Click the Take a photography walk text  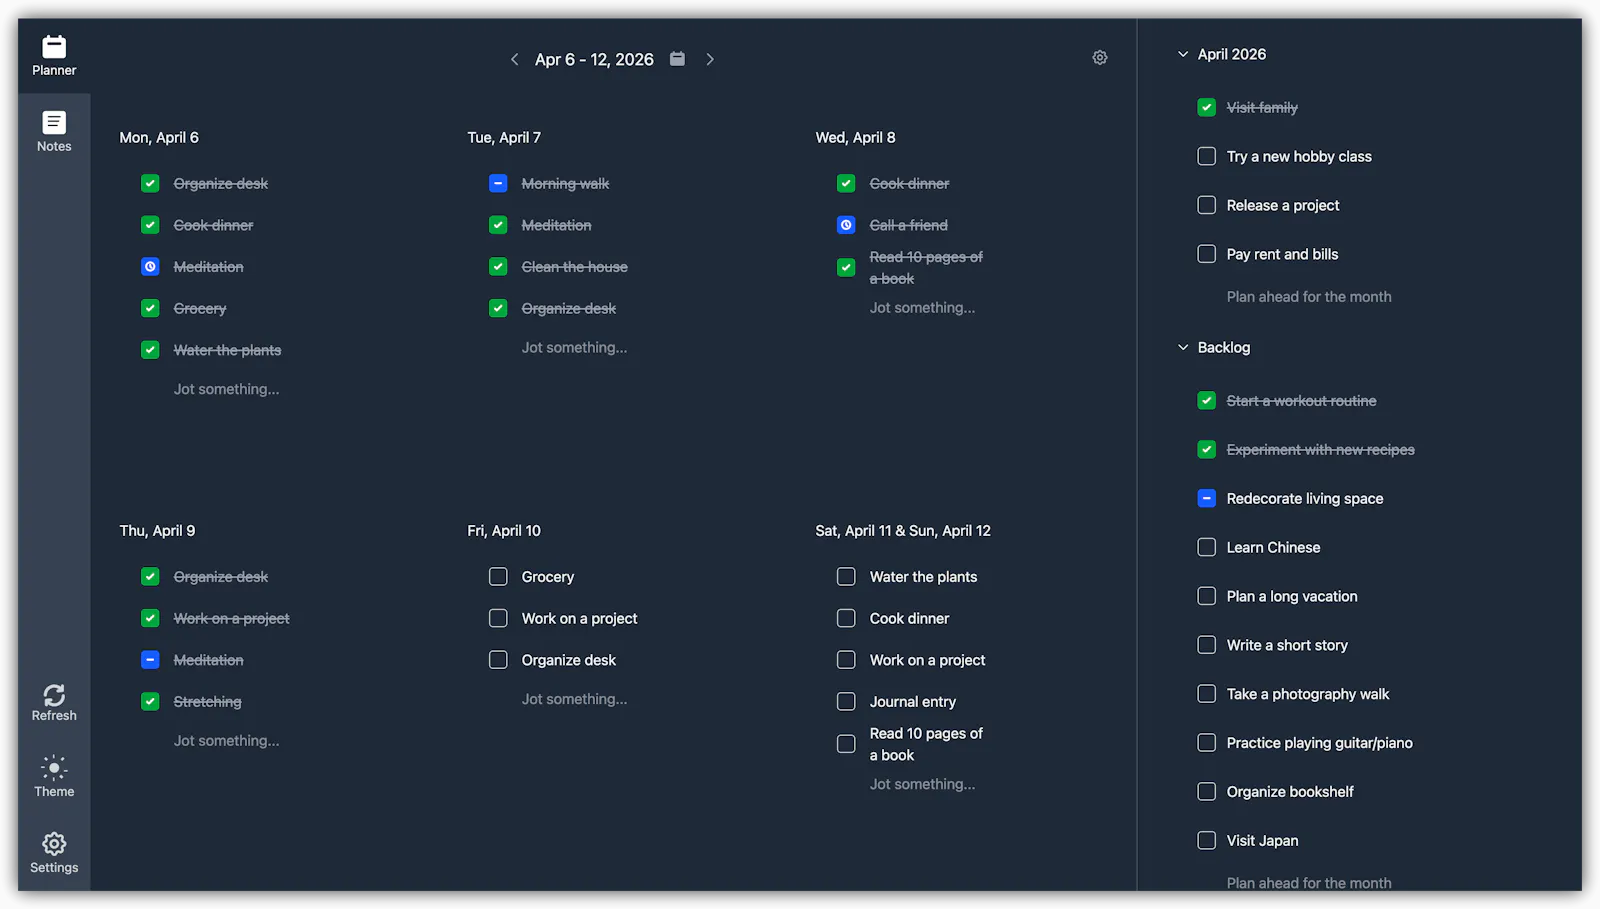pos(1308,694)
